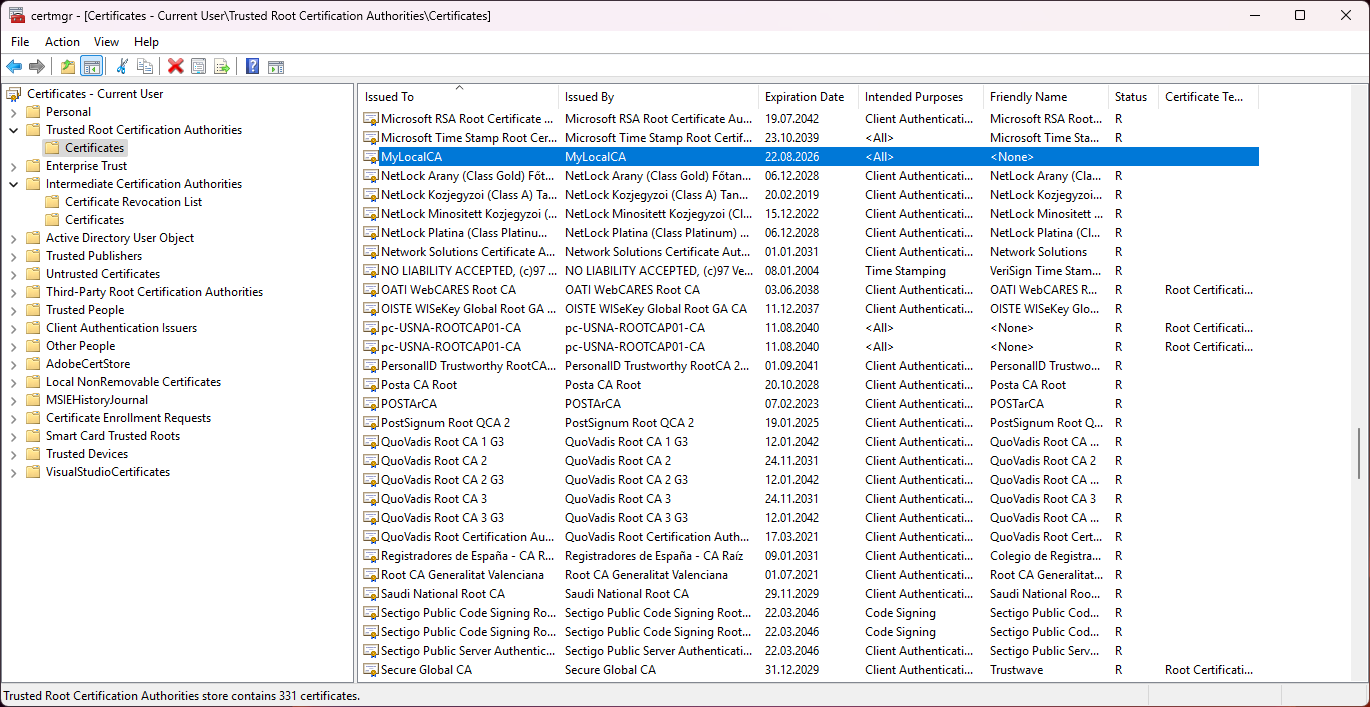Collapse the Intermediate Certification Authorities node
Image resolution: width=1370 pixels, height=707 pixels.
[x=14, y=184]
